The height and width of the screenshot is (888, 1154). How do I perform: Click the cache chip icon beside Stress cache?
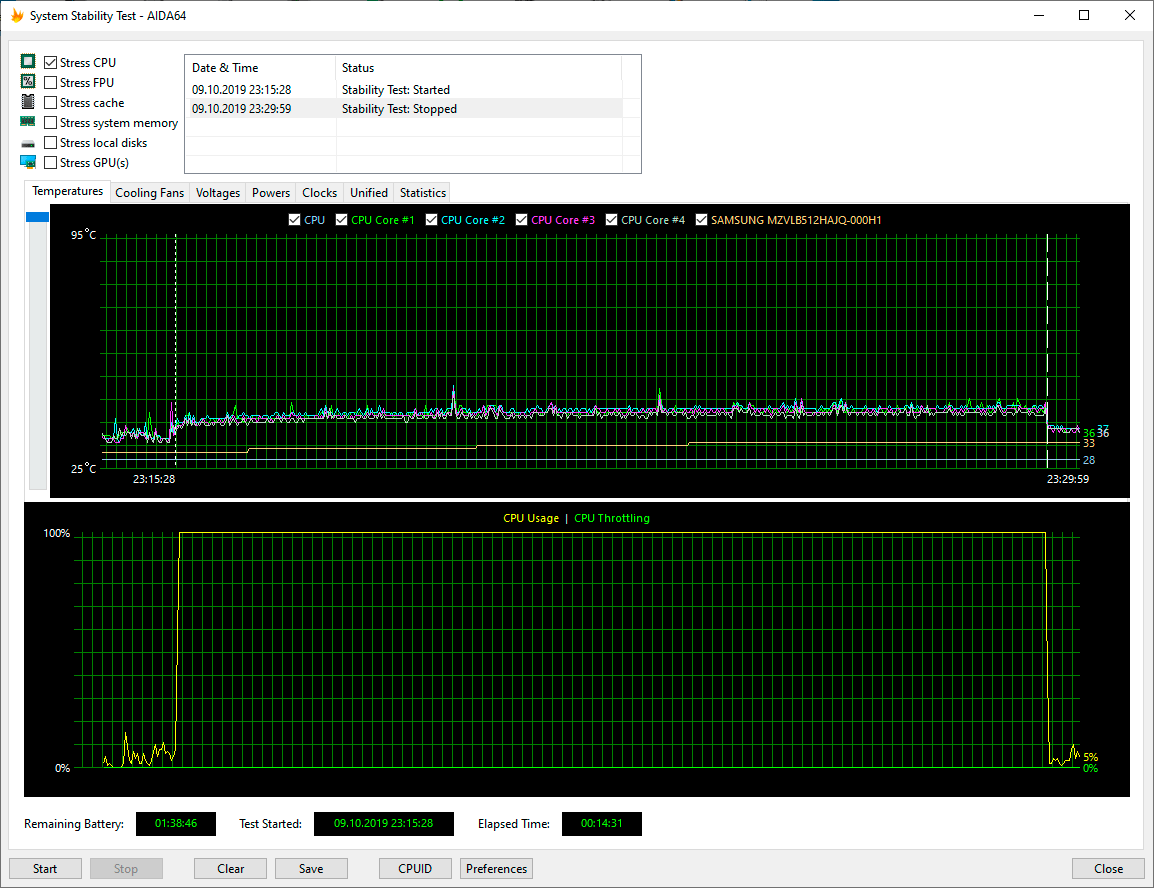(x=28, y=102)
